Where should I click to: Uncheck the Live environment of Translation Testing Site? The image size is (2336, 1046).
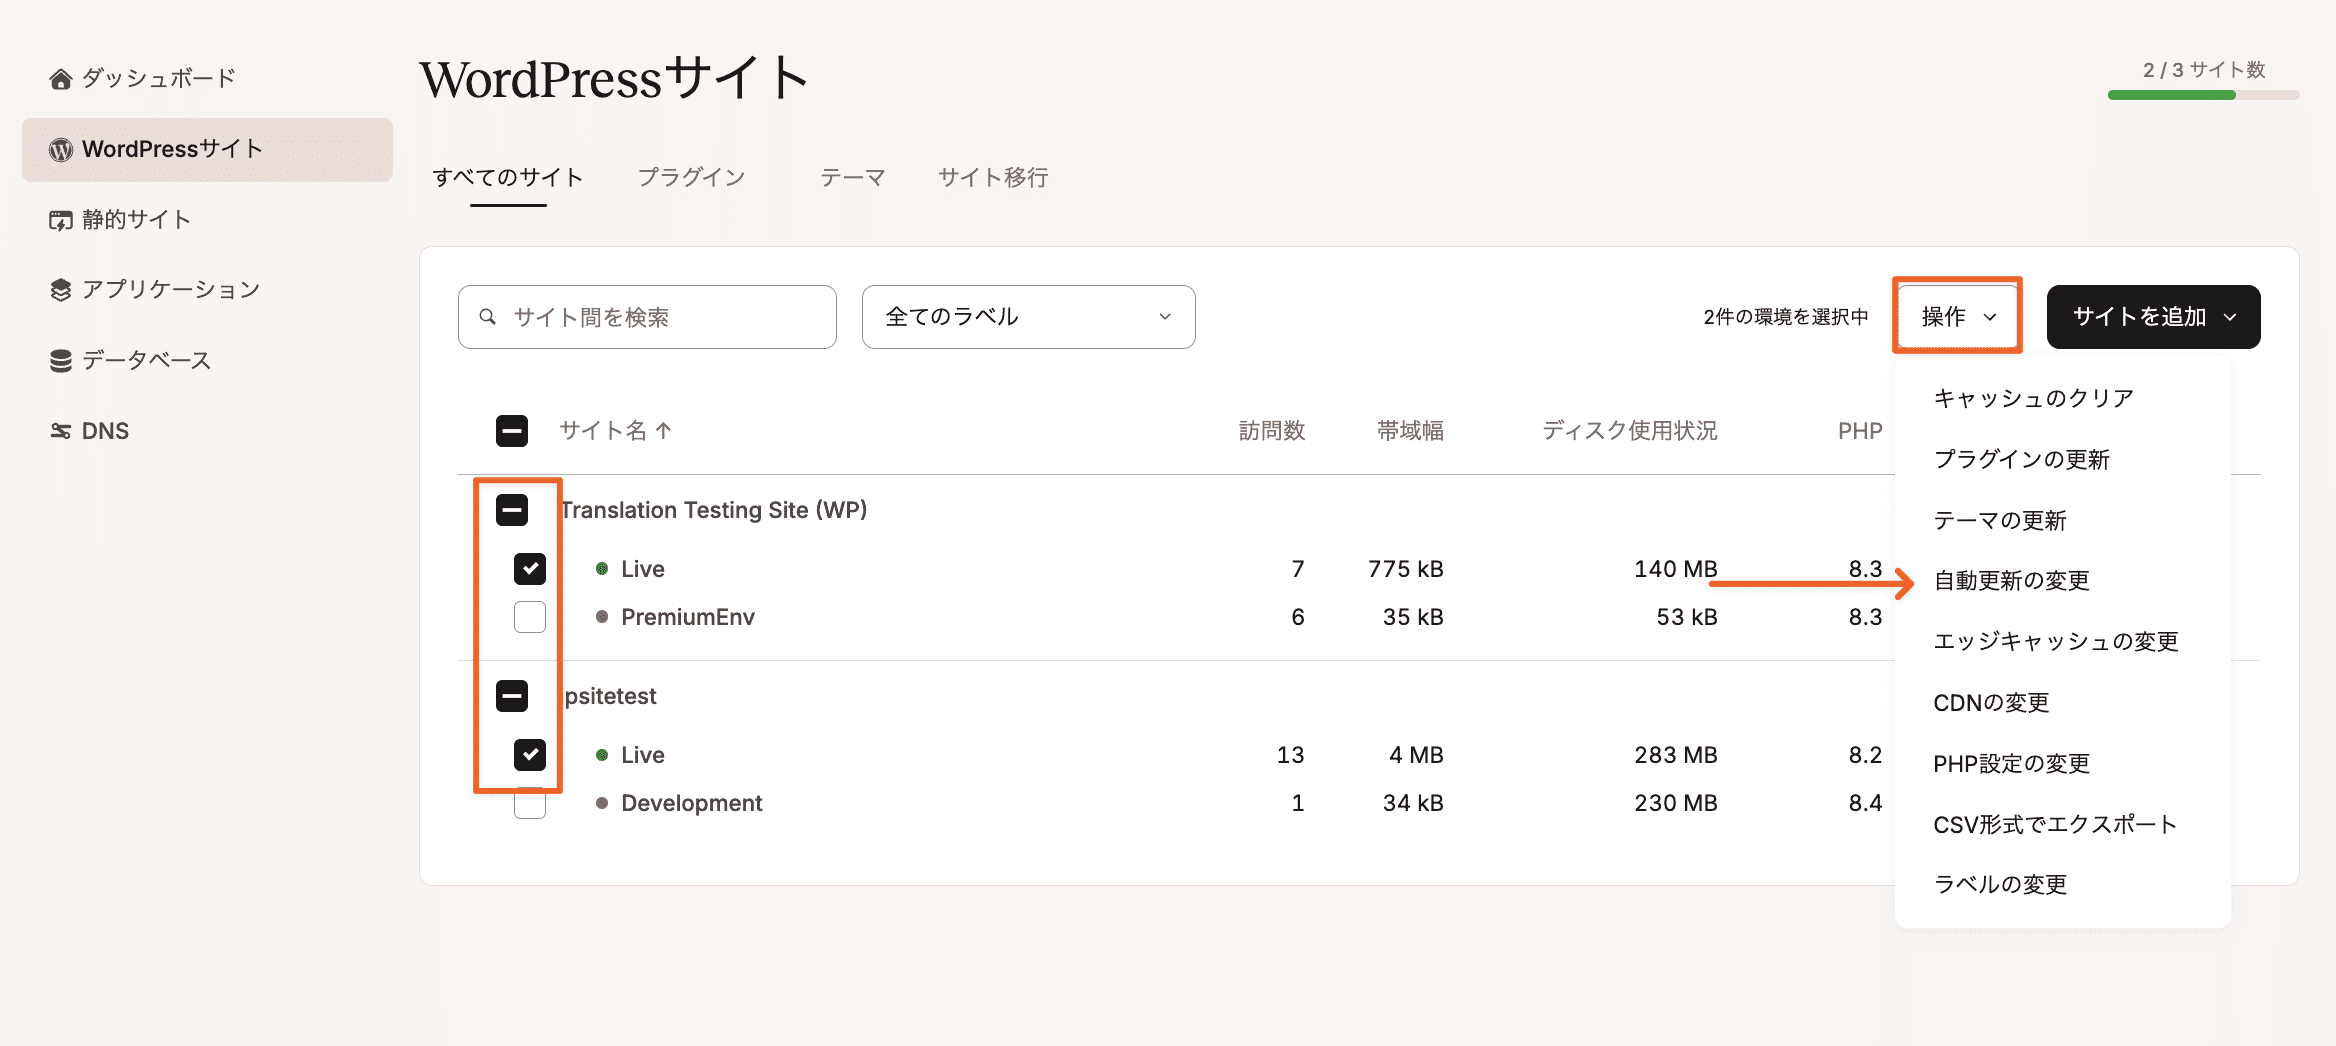click(x=530, y=569)
